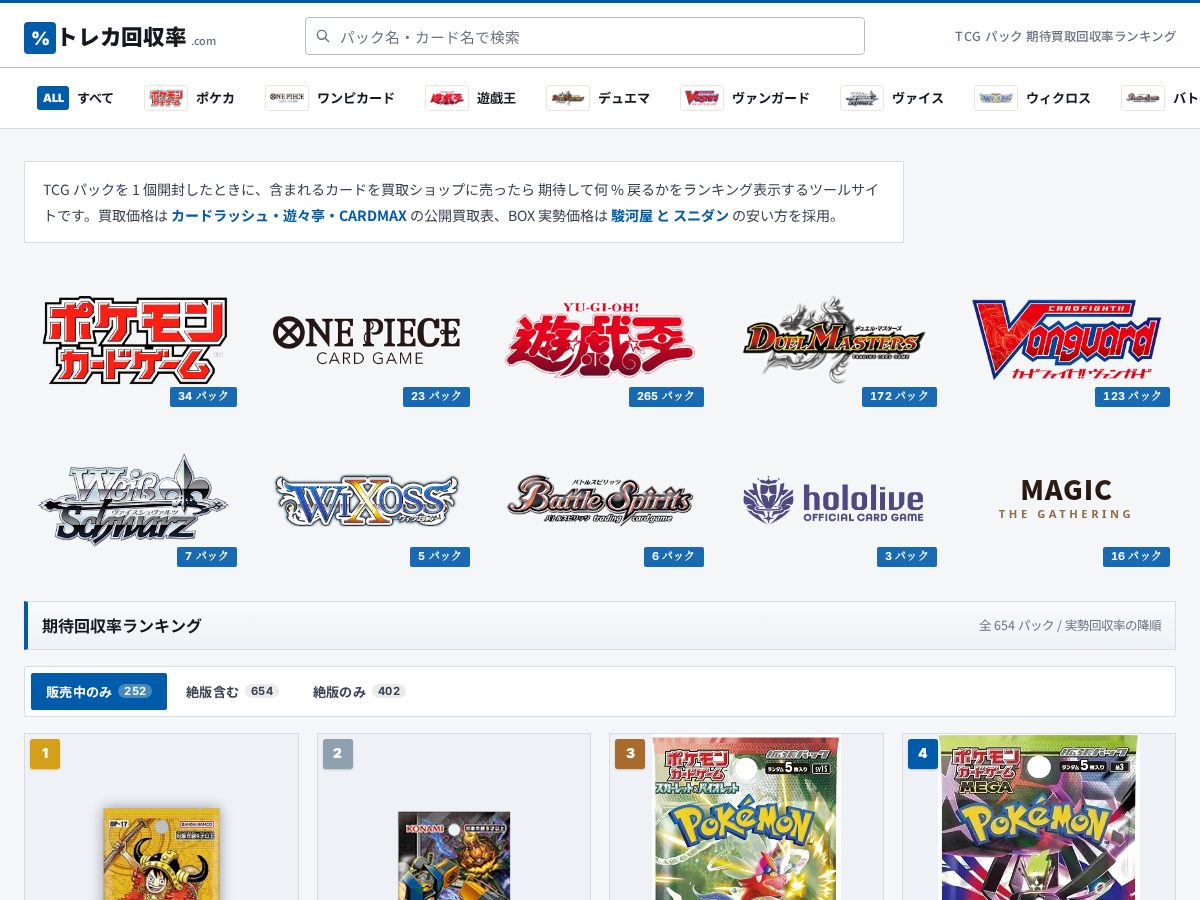The height and width of the screenshot is (900, 1200).
Task: Click the パック名・カード名で検索 search field
Action: click(585, 36)
